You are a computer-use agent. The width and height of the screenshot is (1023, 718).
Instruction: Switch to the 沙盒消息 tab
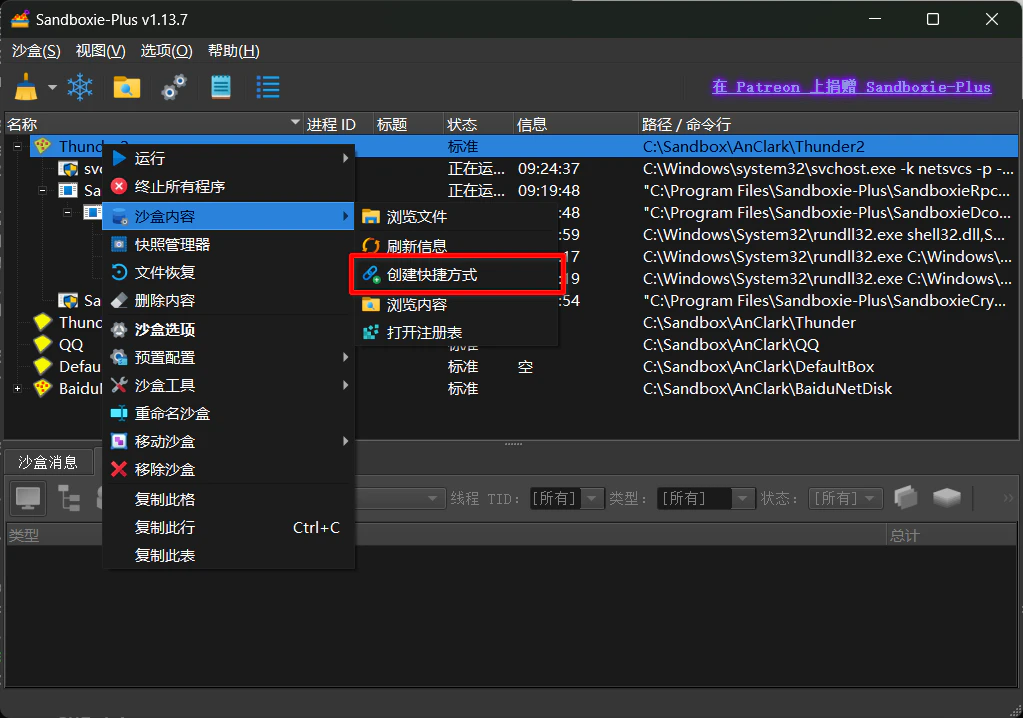[48, 462]
